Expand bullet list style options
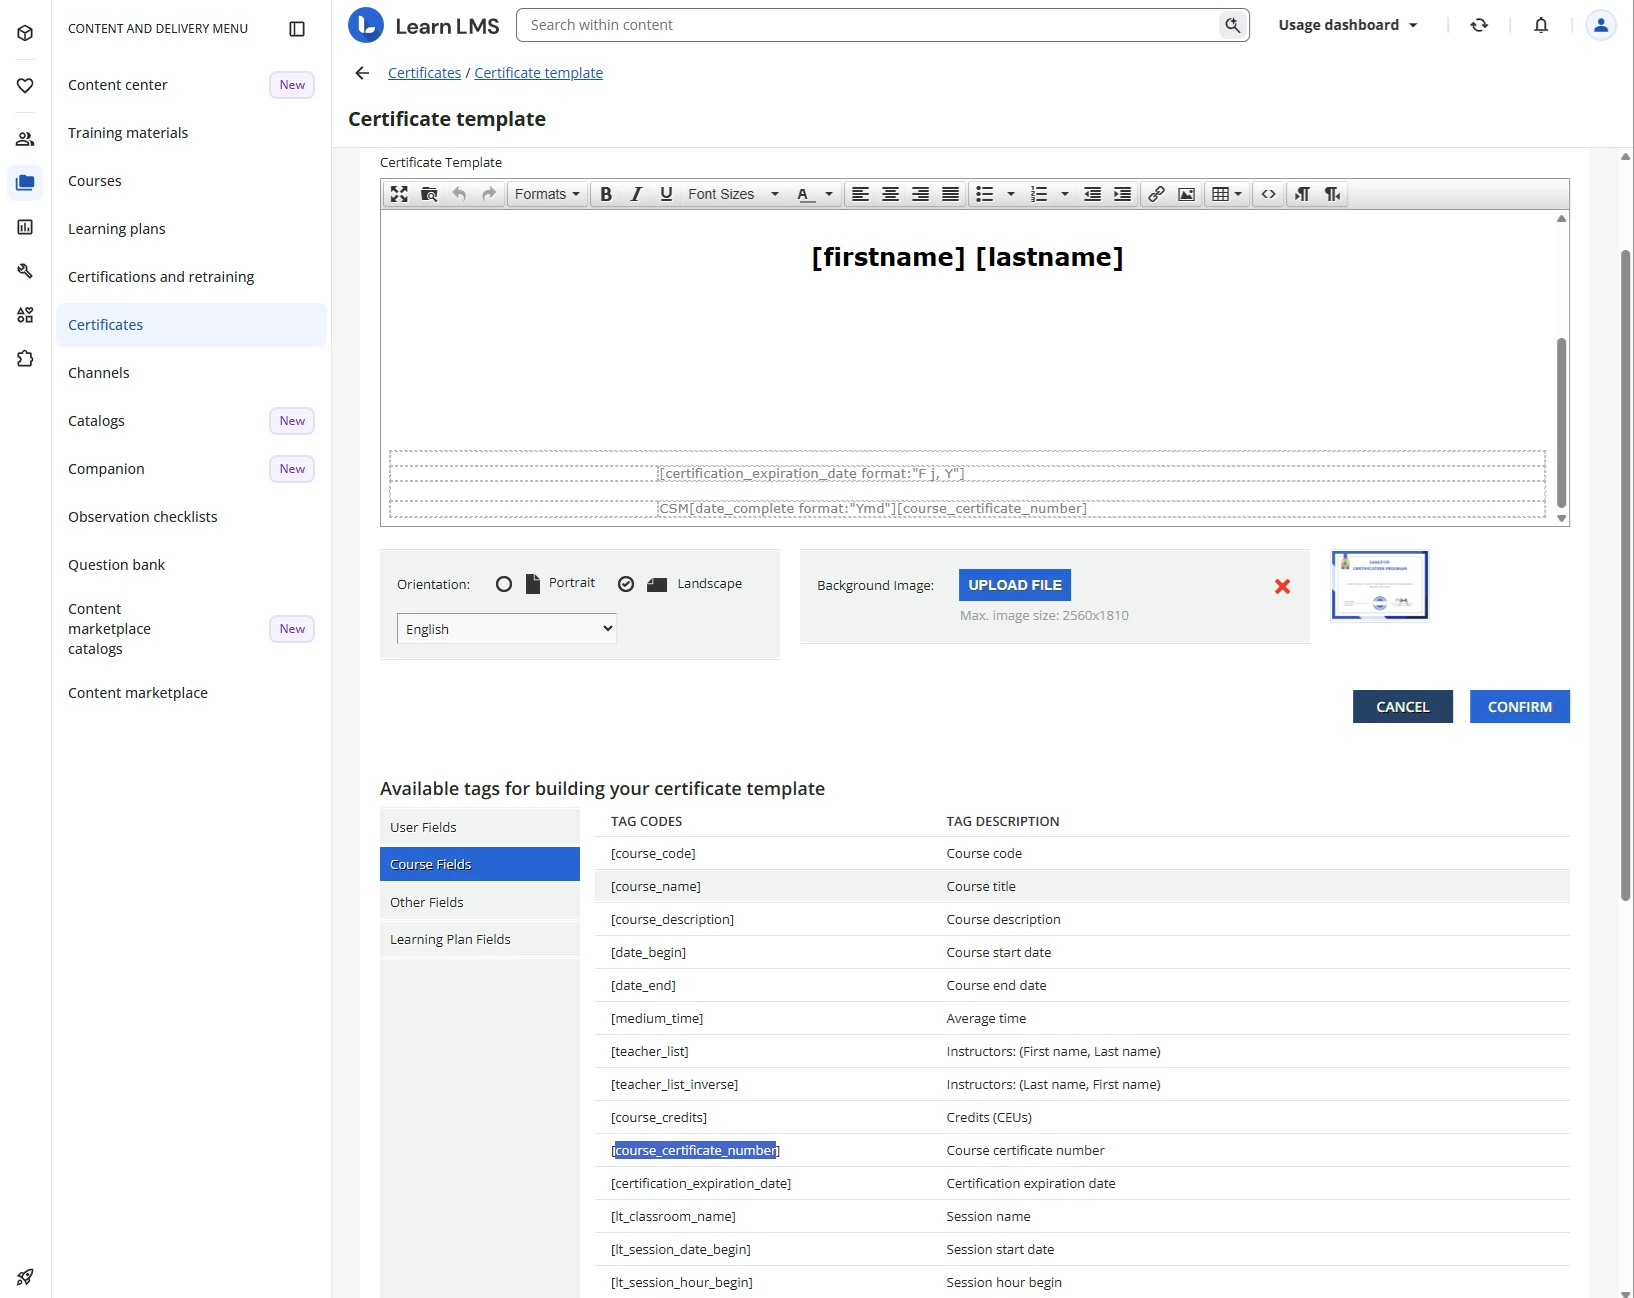This screenshot has height=1298, width=1634. coord(1011,194)
